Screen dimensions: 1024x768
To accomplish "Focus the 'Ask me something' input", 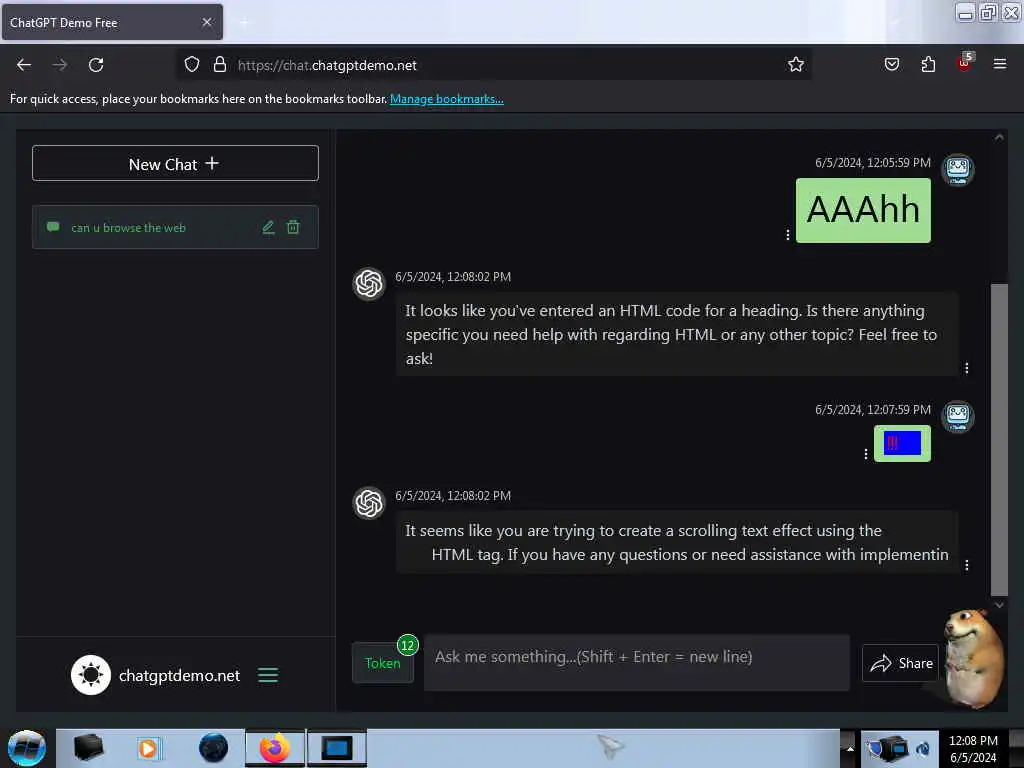I will 637,662.
